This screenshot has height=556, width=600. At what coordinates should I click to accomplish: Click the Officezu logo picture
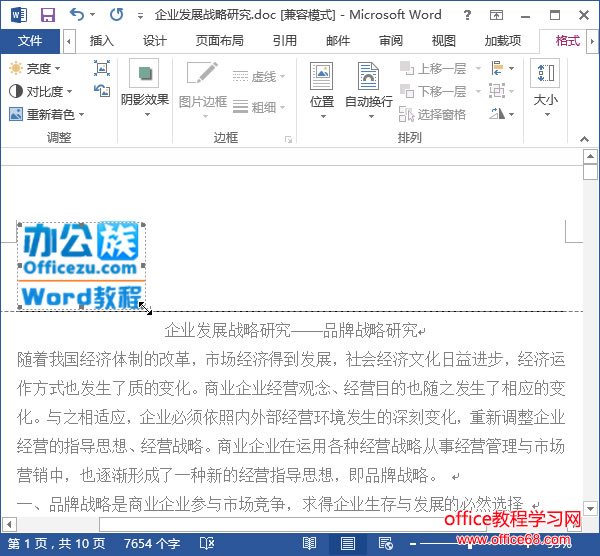click(81, 266)
